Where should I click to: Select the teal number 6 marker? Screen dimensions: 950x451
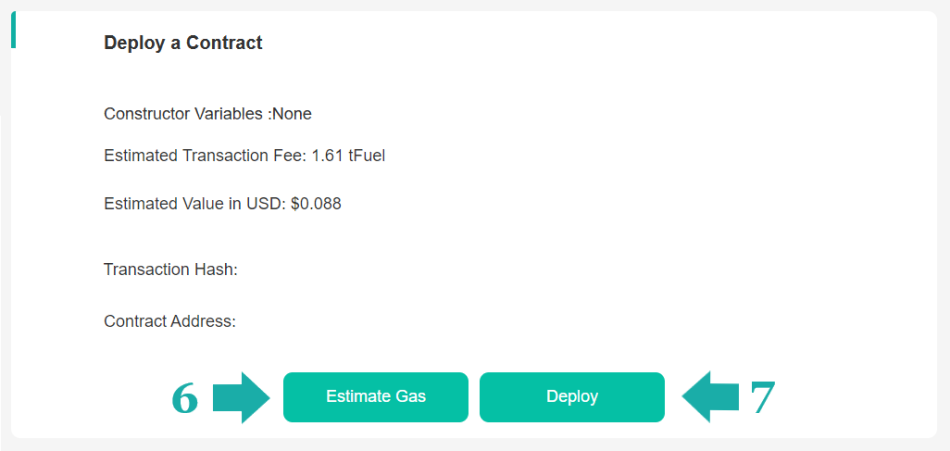185,399
